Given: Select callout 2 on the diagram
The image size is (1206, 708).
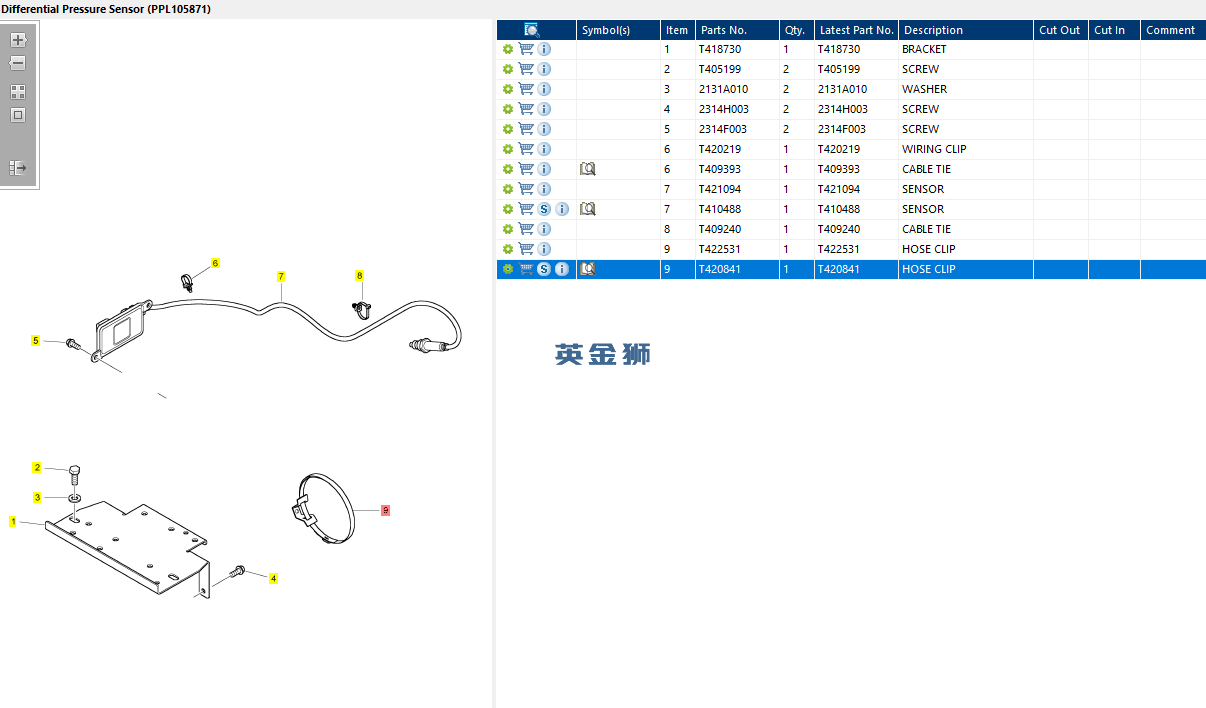Looking at the screenshot, I should coord(37,467).
